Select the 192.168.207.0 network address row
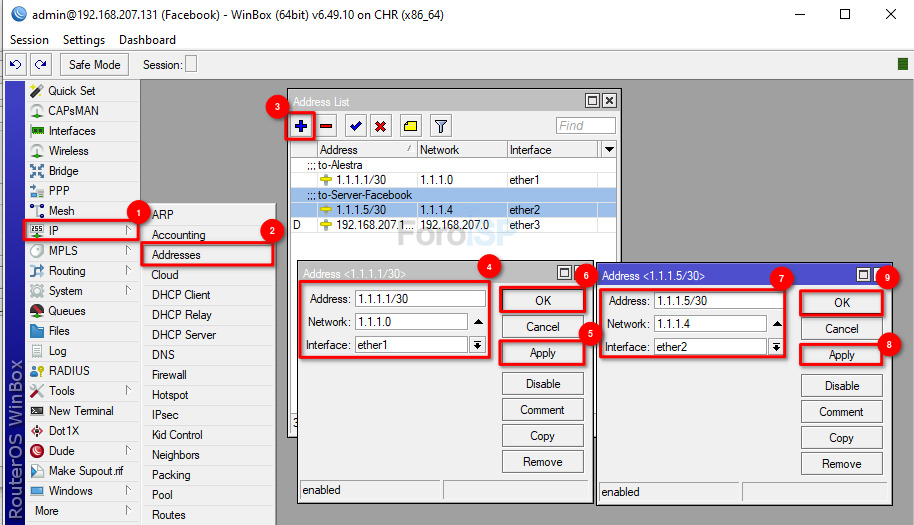 460,225
